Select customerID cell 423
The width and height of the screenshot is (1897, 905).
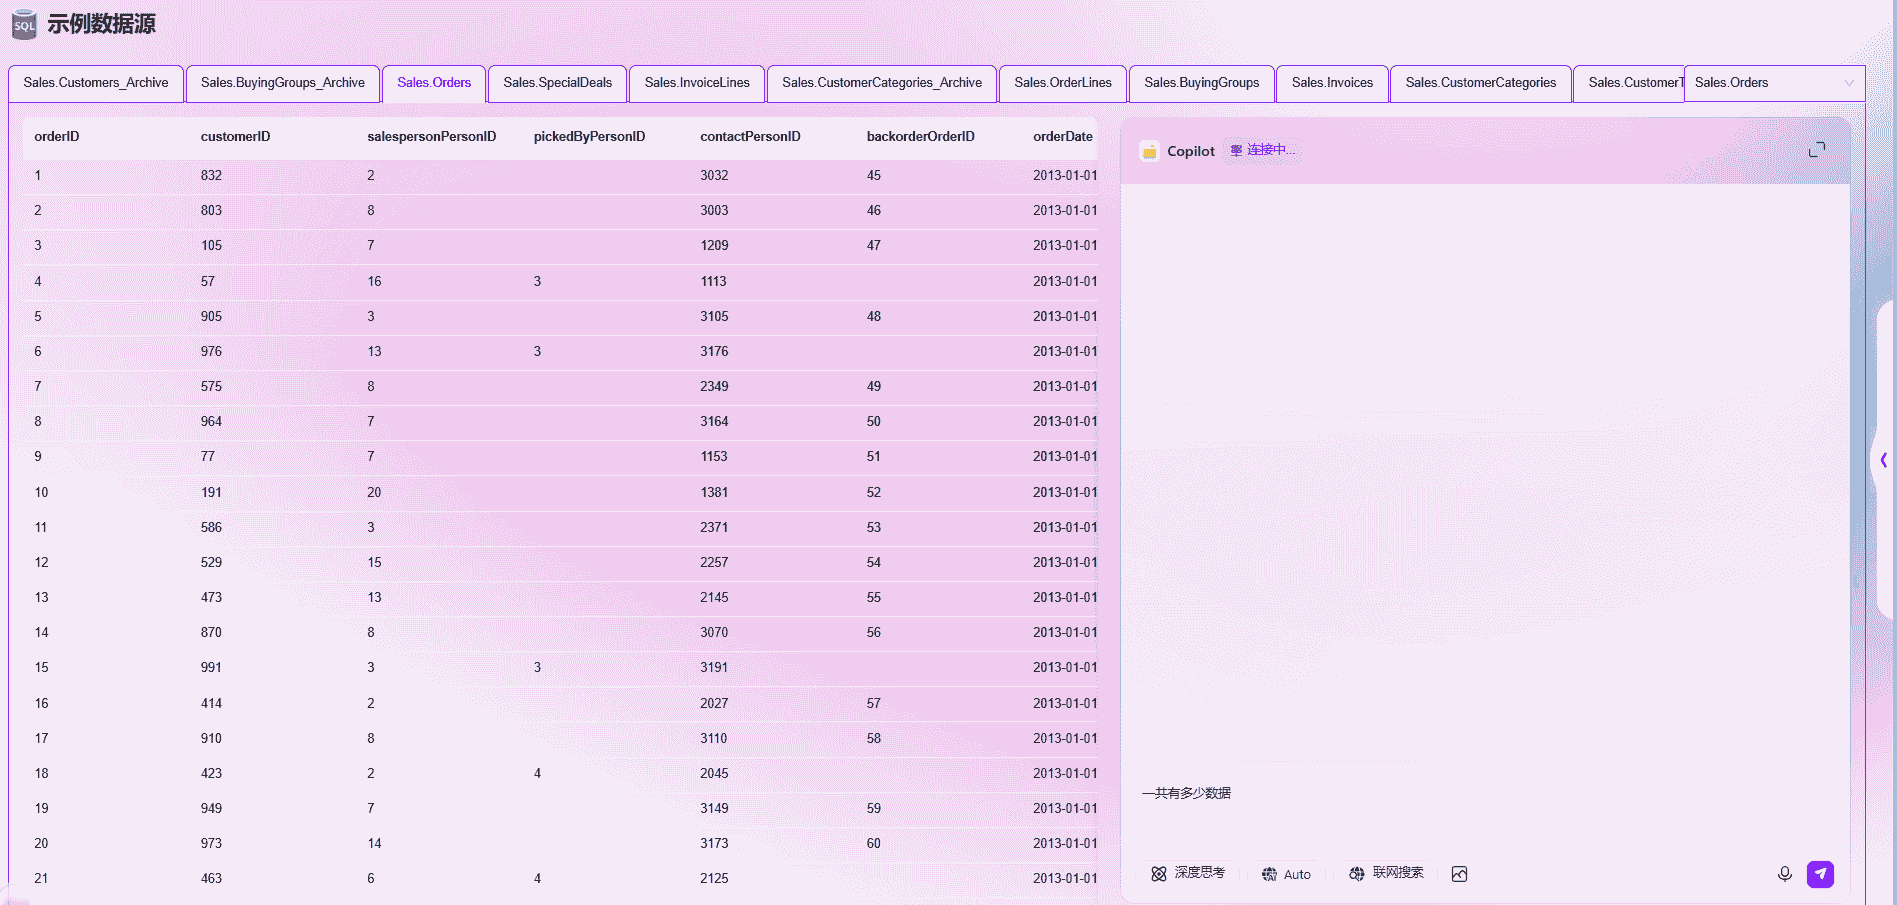(211, 774)
